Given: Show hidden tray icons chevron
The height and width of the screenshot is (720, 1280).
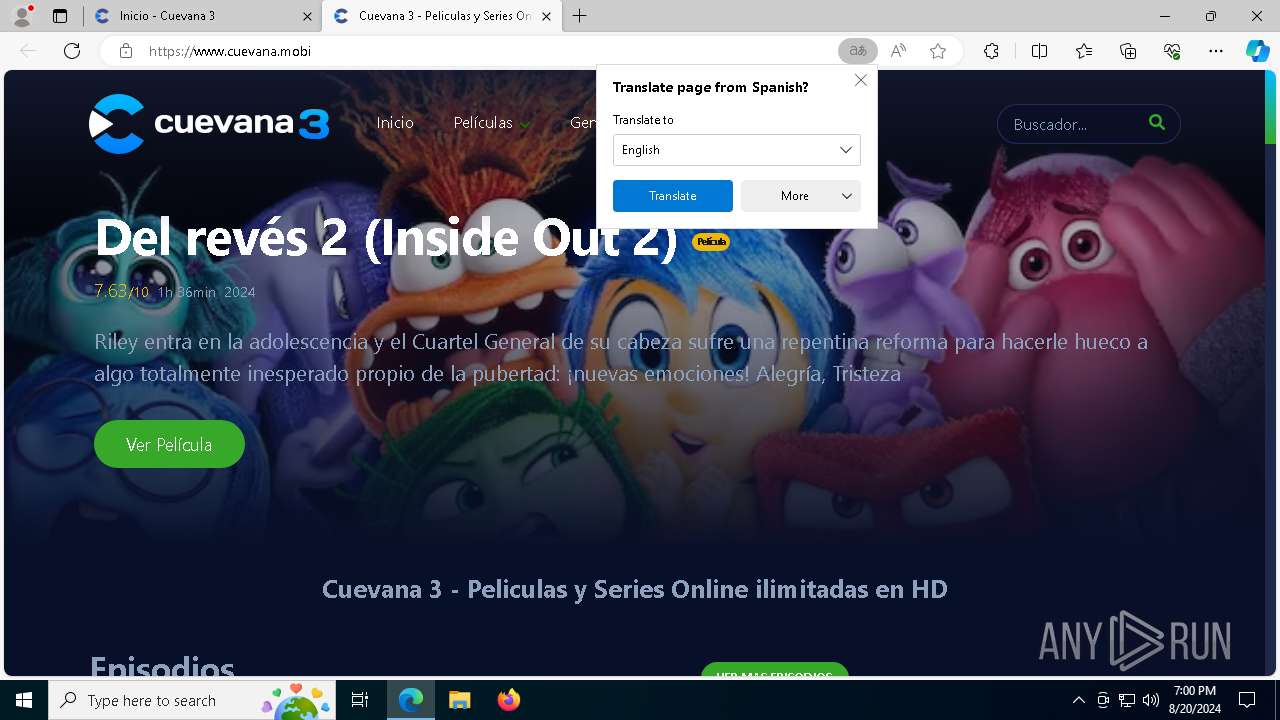Looking at the screenshot, I should pyautogui.click(x=1078, y=700).
